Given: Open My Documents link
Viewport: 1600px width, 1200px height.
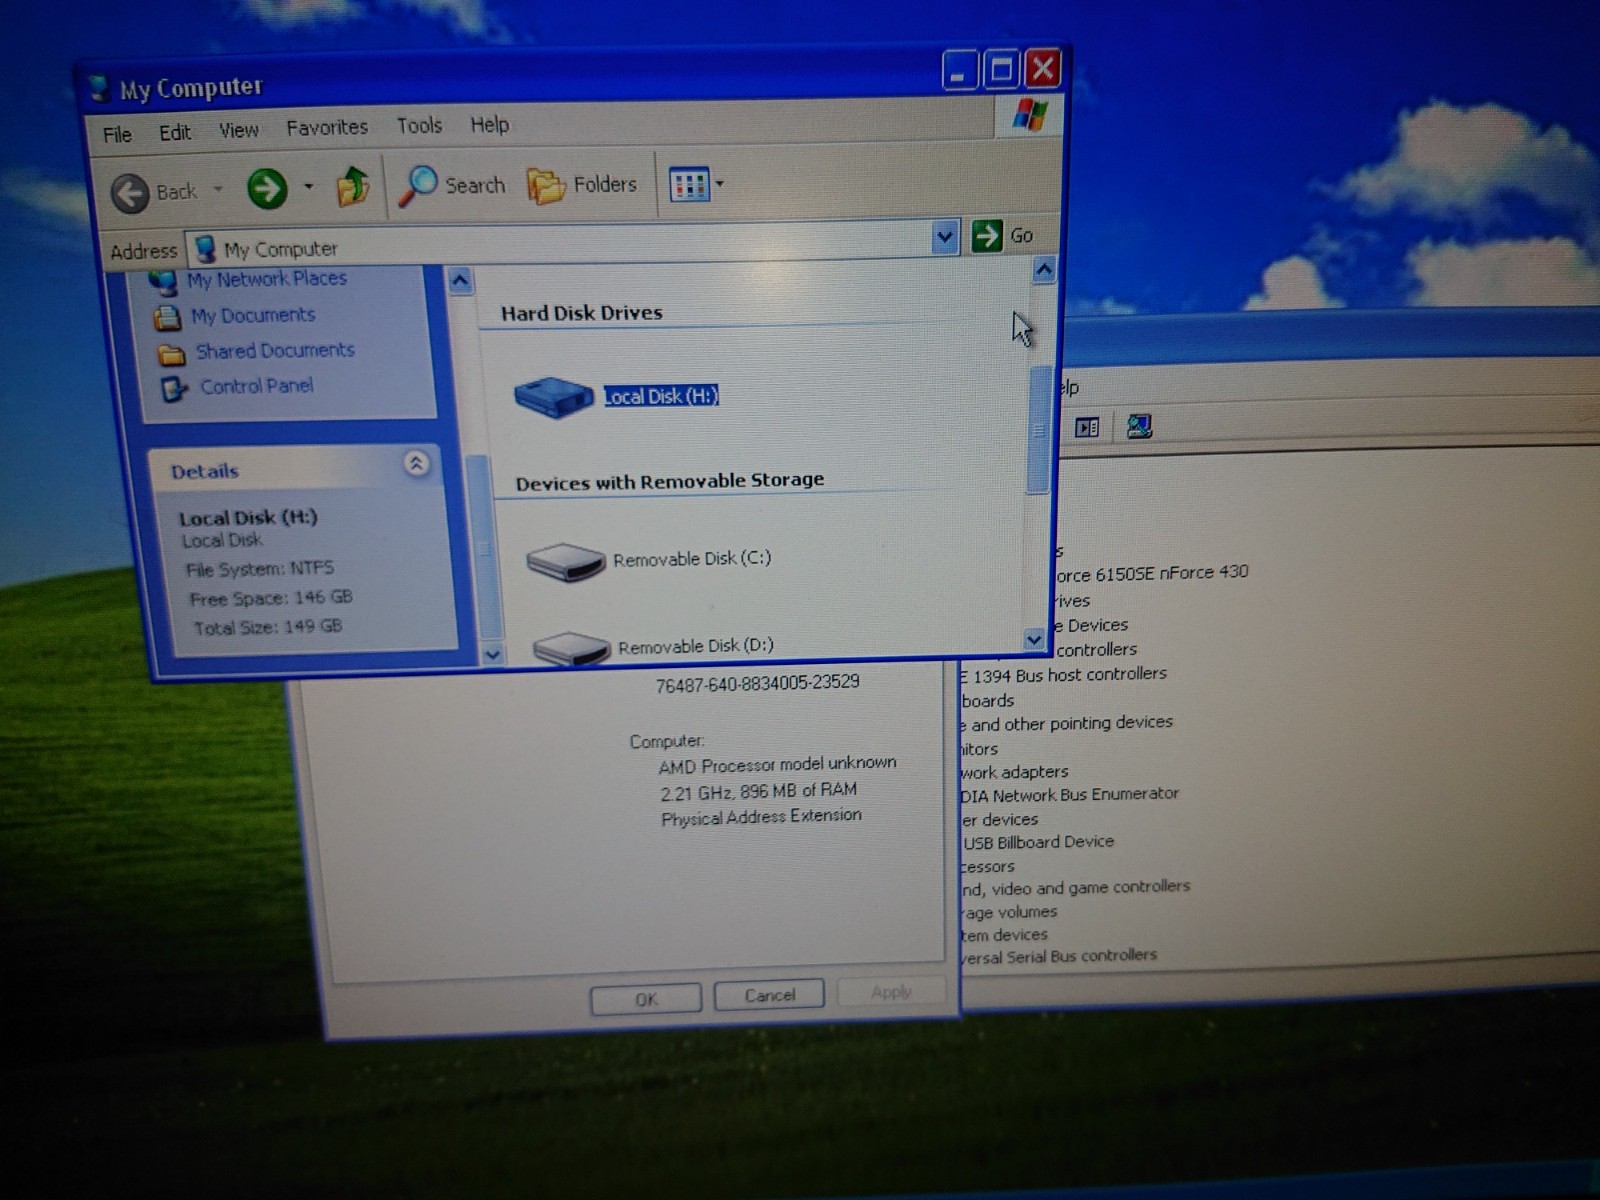Looking at the screenshot, I should [253, 315].
